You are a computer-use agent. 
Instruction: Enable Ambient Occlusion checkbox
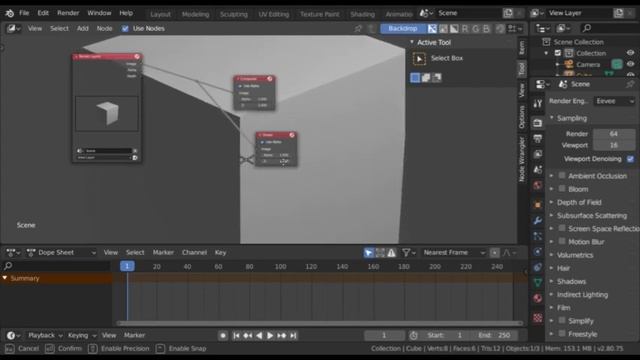[x=562, y=176]
